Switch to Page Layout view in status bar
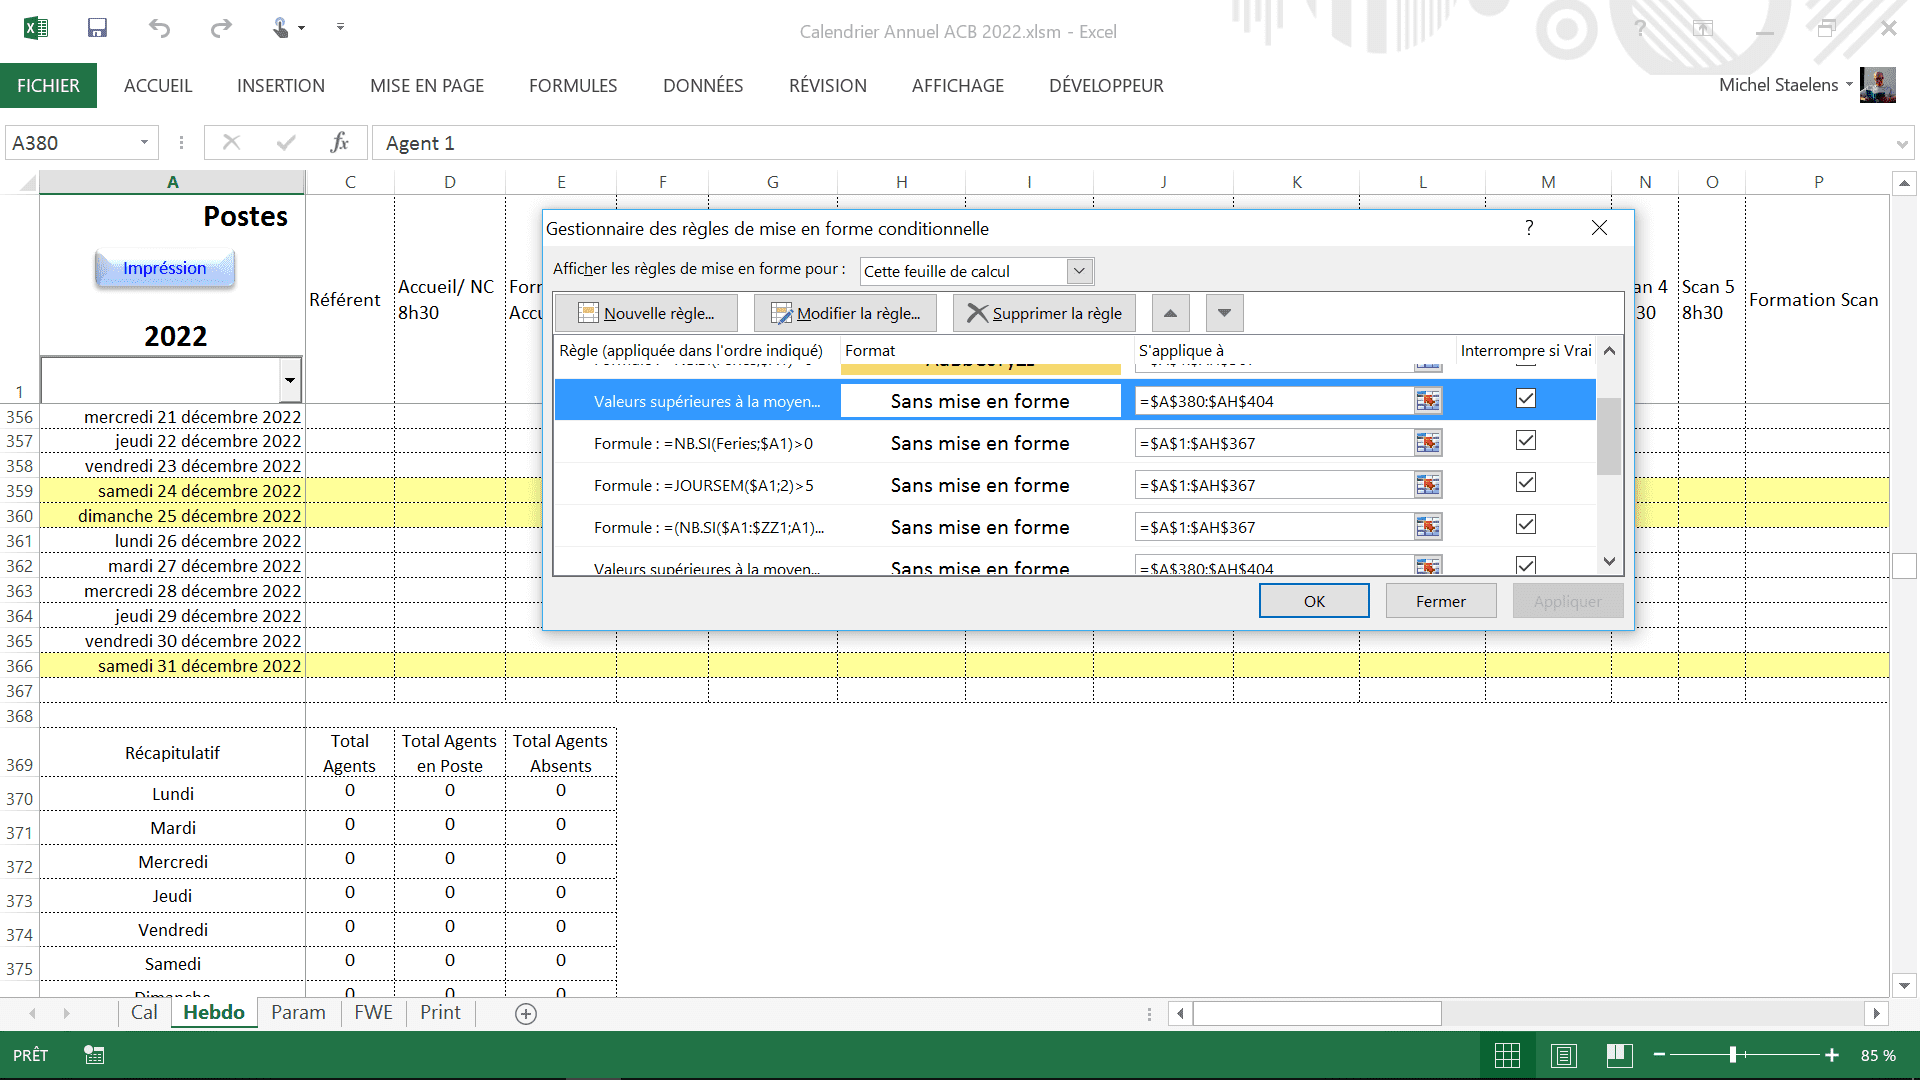The image size is (1920, 1080). [x=1563, y=1055]
